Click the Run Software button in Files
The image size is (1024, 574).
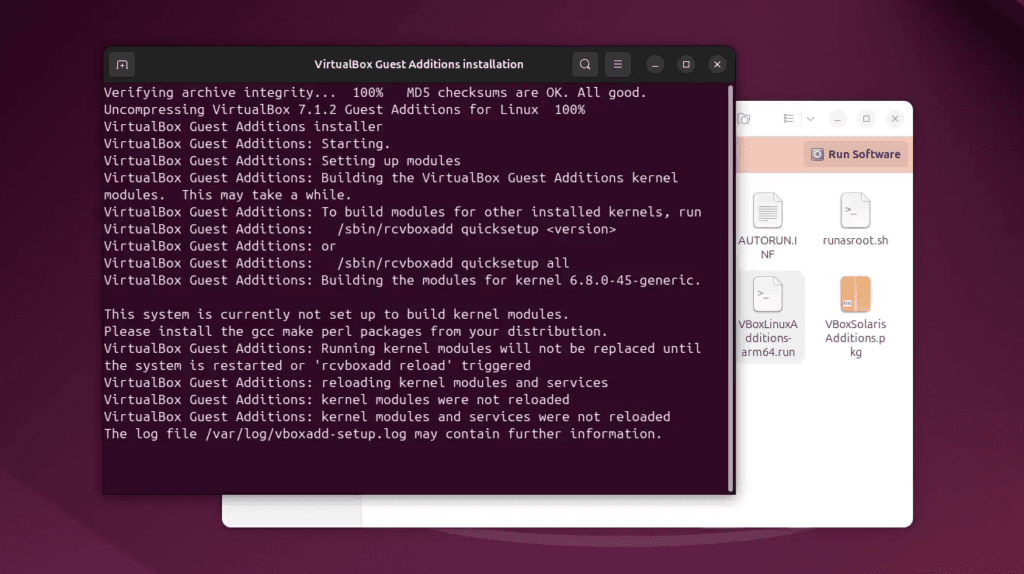pos(856,154)
